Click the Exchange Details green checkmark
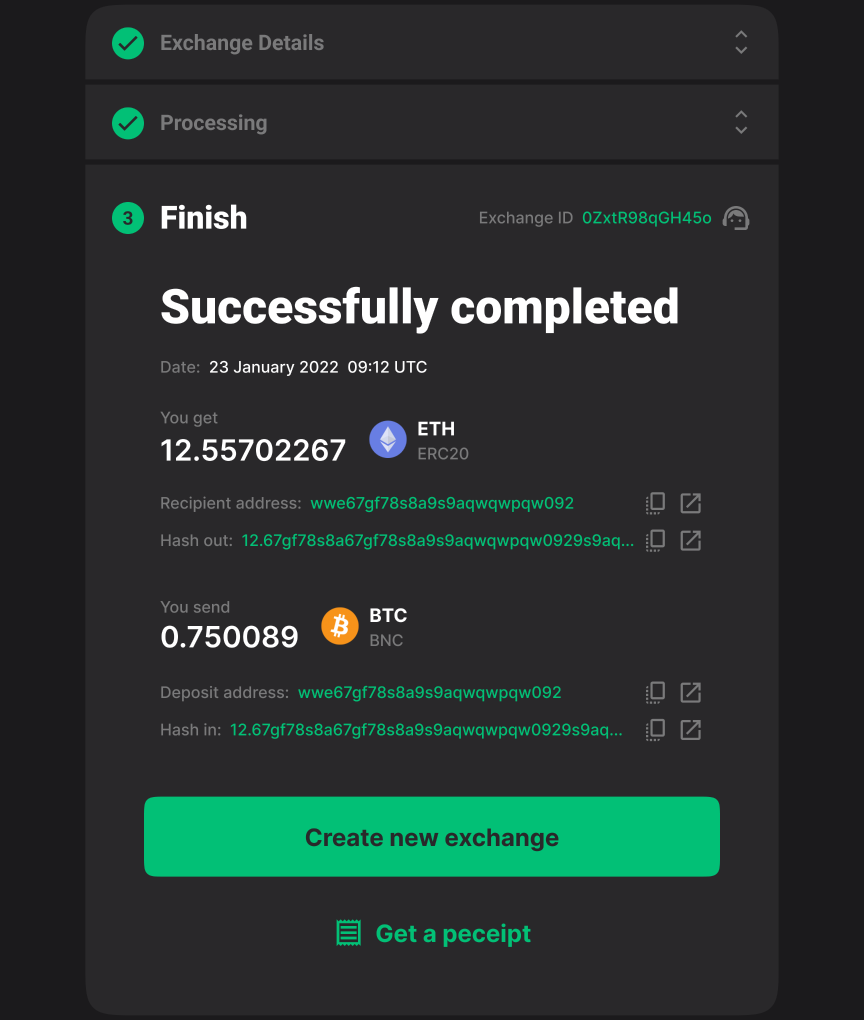 (x=128, y=43)
